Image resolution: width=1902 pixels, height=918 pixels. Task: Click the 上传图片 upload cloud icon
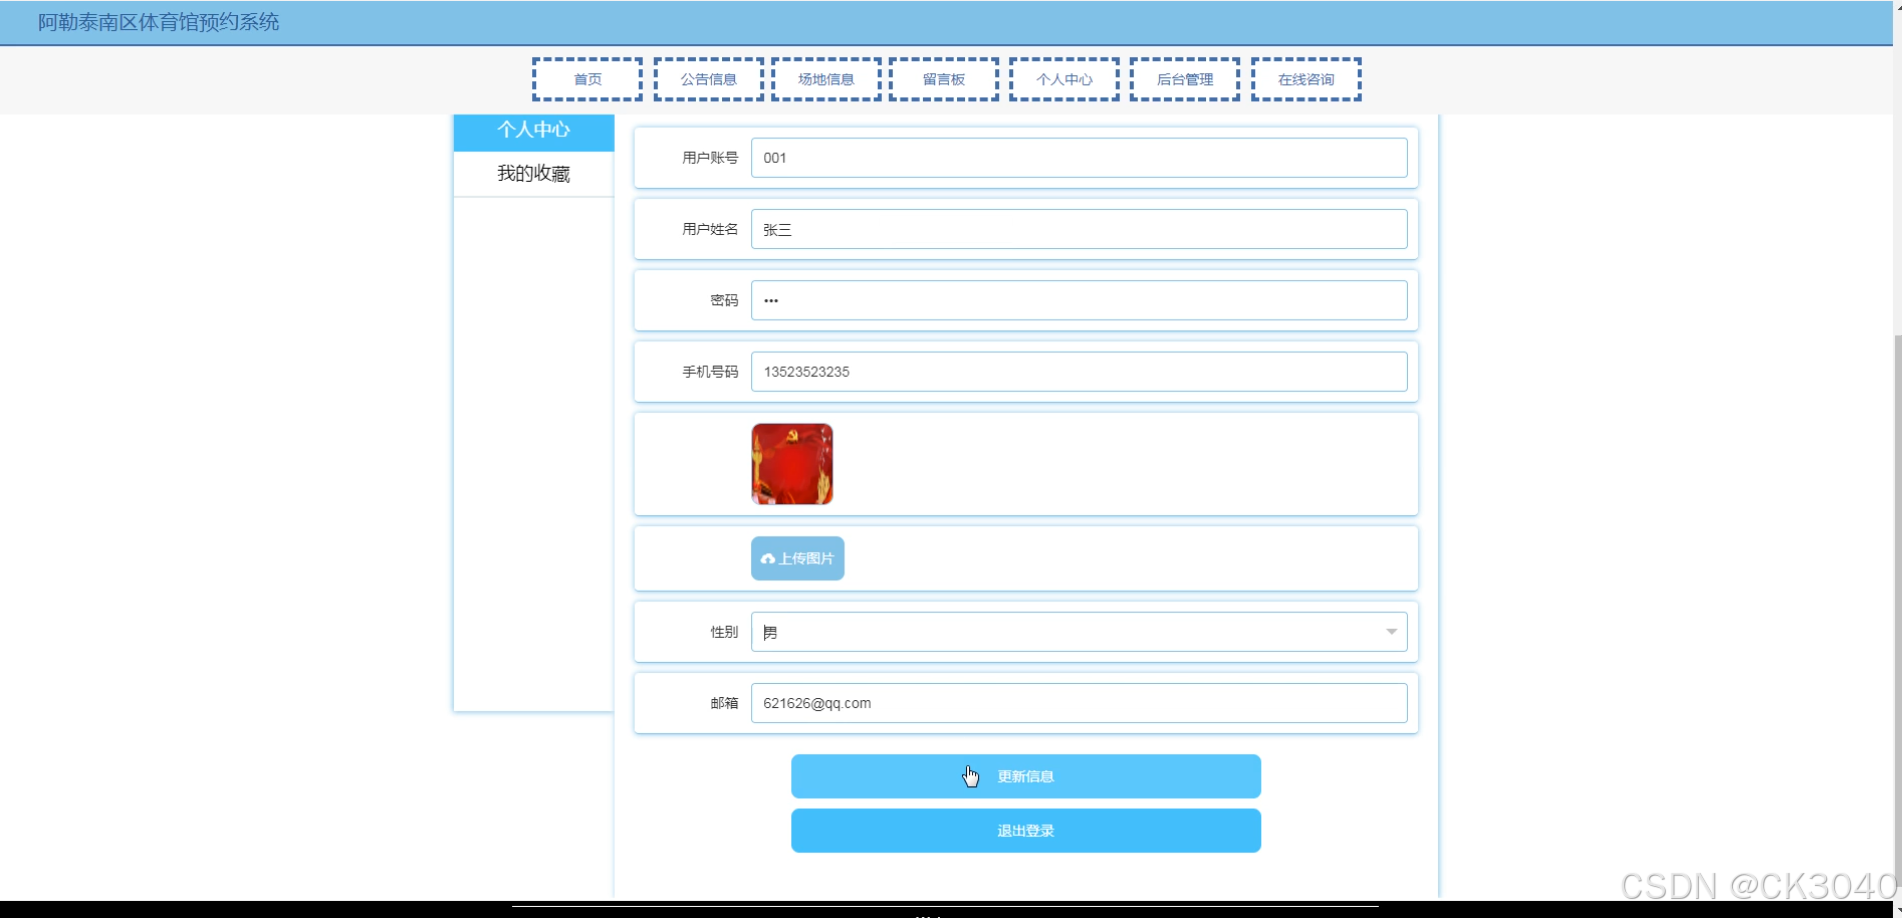click(x=768, y=558)
